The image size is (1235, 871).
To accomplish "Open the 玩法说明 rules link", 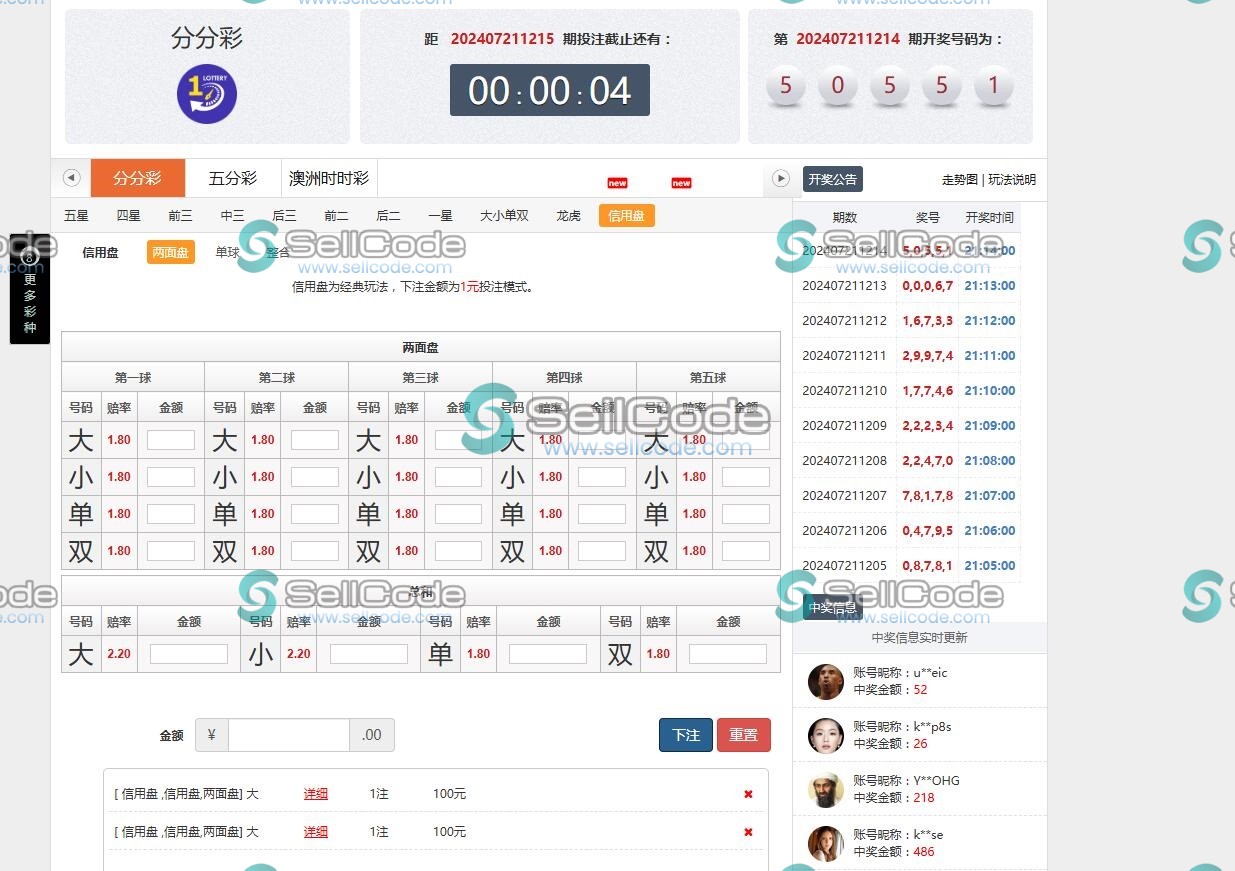I will pos(1011,181).
